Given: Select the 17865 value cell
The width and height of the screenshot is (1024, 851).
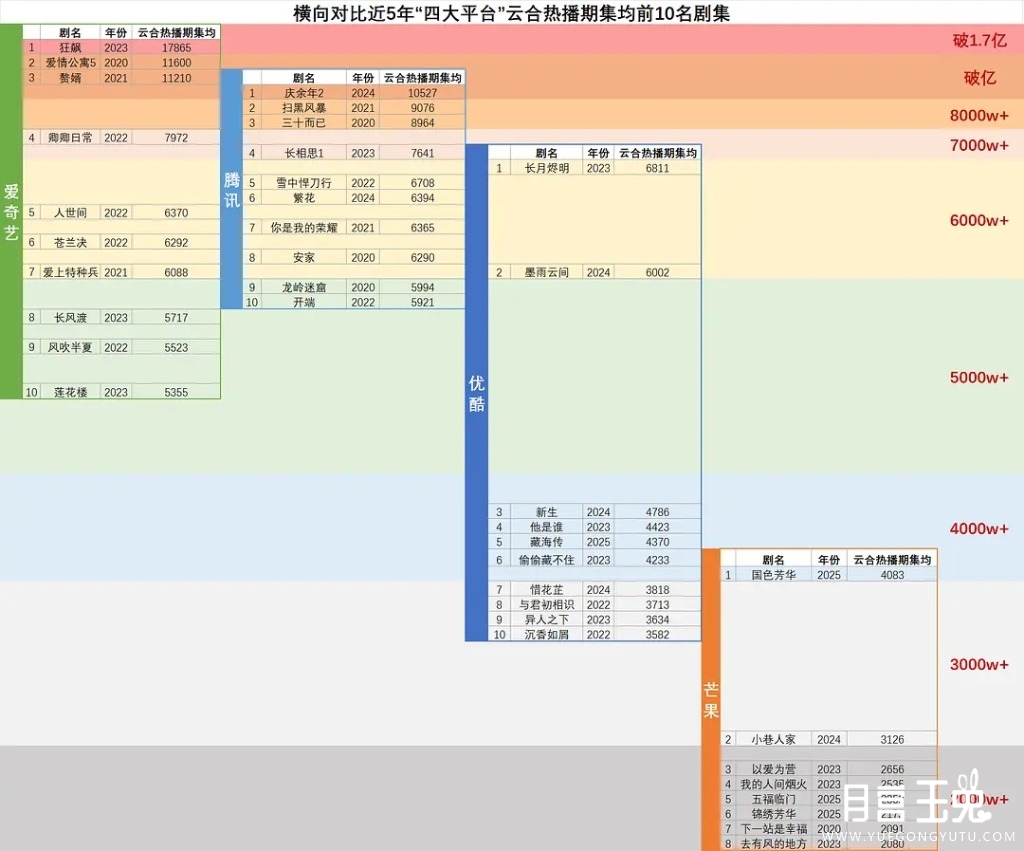Looking at the screenshot, I should click(x=176, y=47).
